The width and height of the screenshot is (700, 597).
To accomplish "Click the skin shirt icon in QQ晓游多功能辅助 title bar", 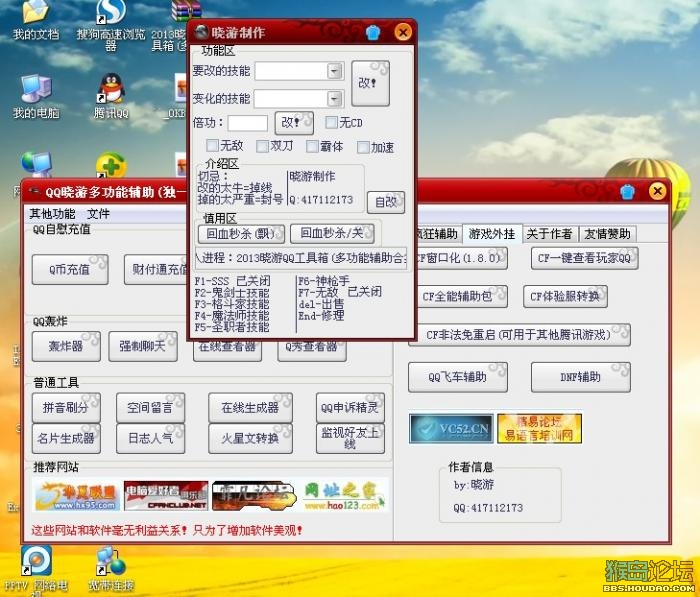I will 627,192.
